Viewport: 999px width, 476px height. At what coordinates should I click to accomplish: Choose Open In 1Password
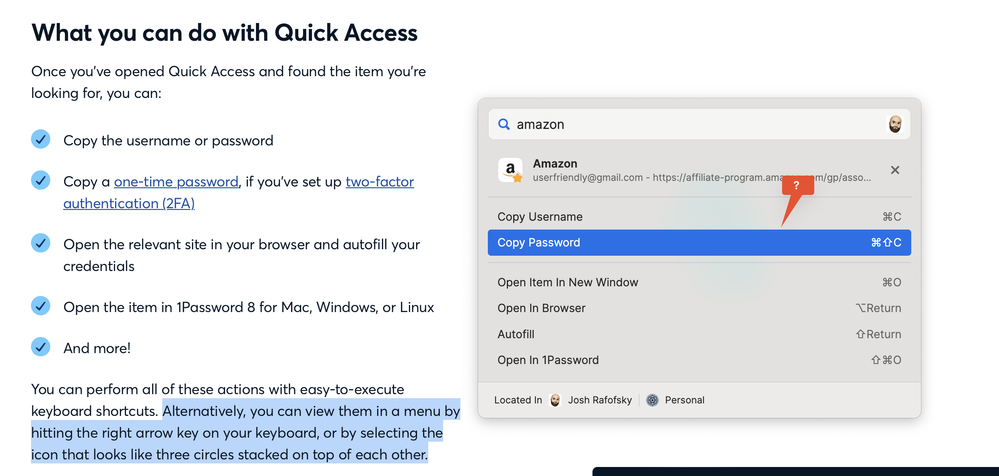click(x=548, y=361)
